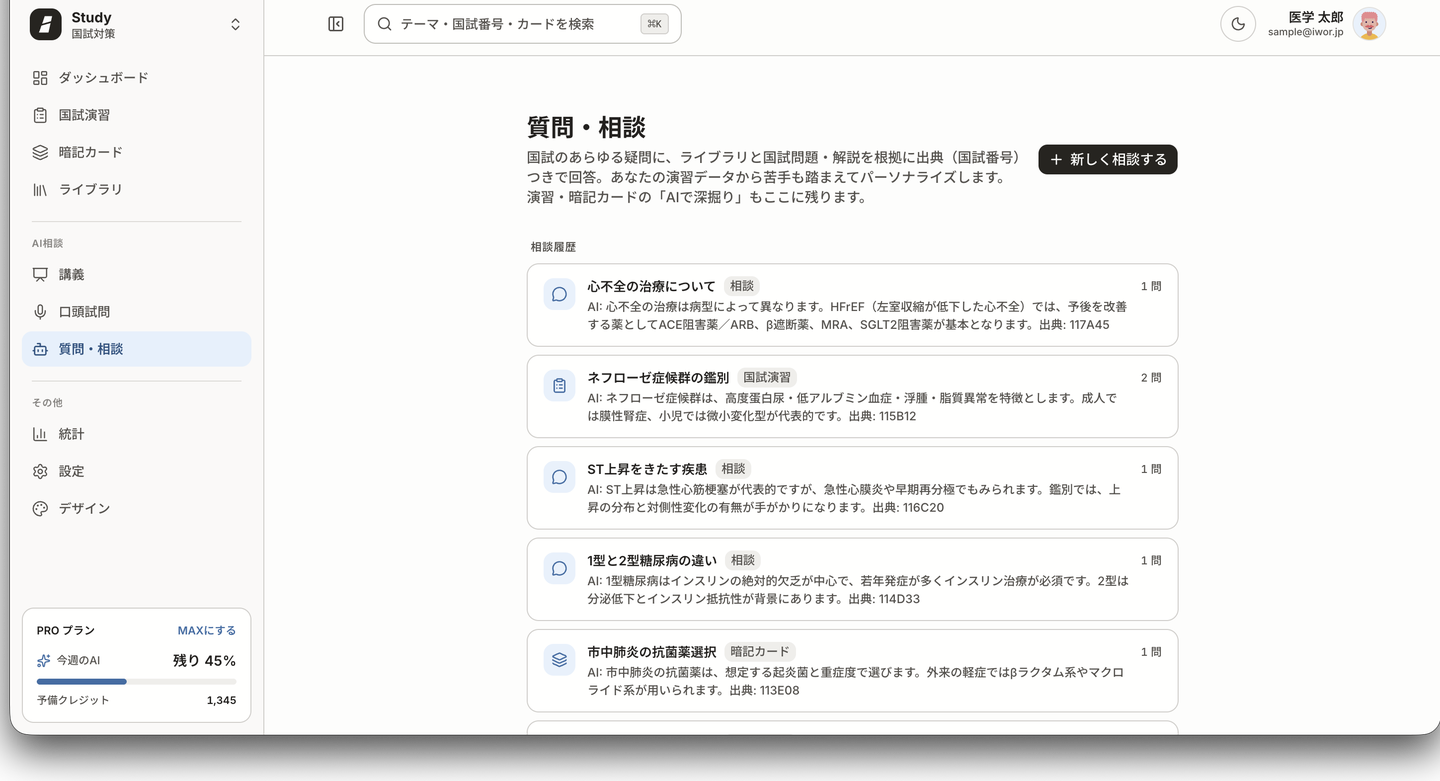Go to 暗記カード in the sidebar
The height and width of the screenshot is (781, 1440).
pyautogui.click(x=136, y=152)
